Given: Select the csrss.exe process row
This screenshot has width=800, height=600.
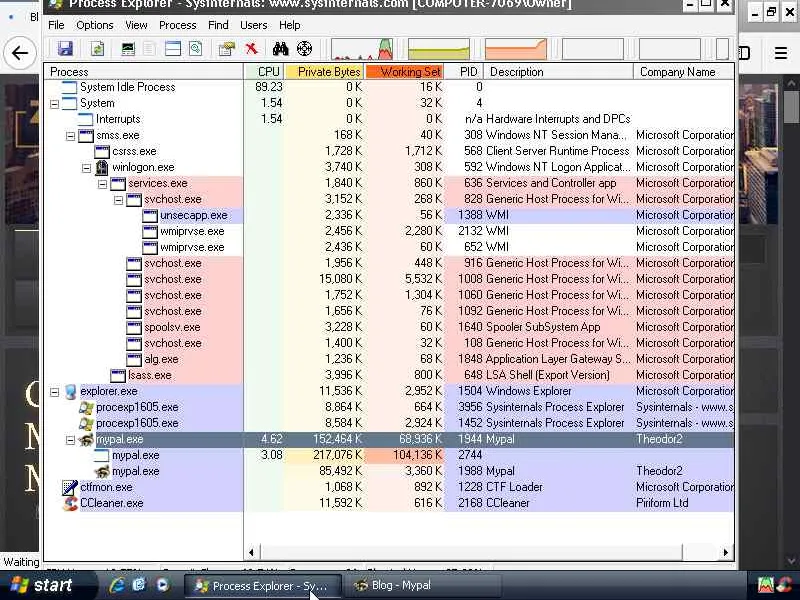Looking at the screenshot, I should tap(389, 152).
